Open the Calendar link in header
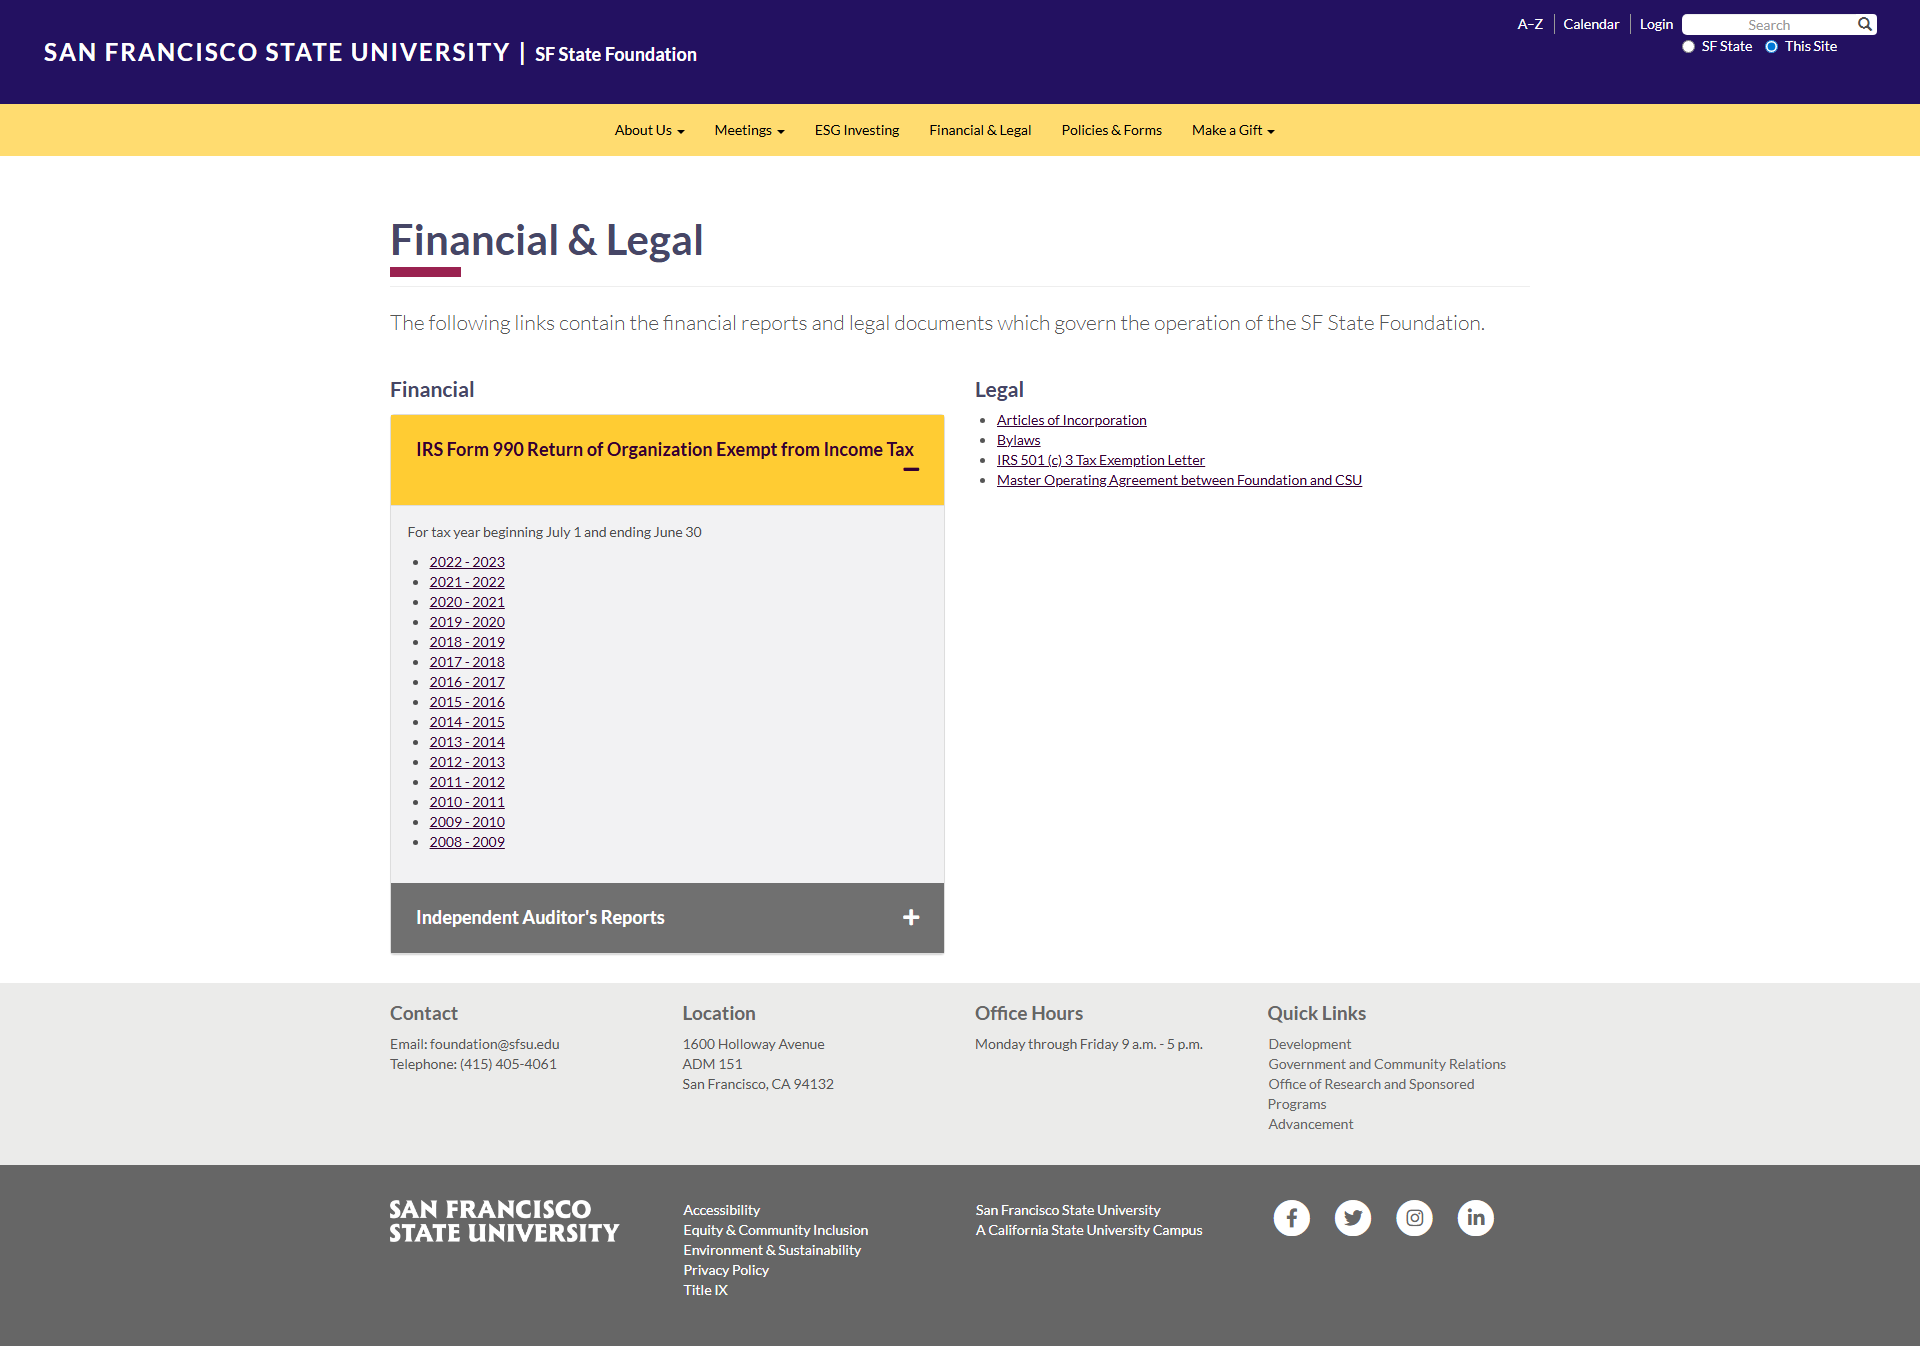This screenshot has width=1920, height=1346. [x=1591, y=24]
